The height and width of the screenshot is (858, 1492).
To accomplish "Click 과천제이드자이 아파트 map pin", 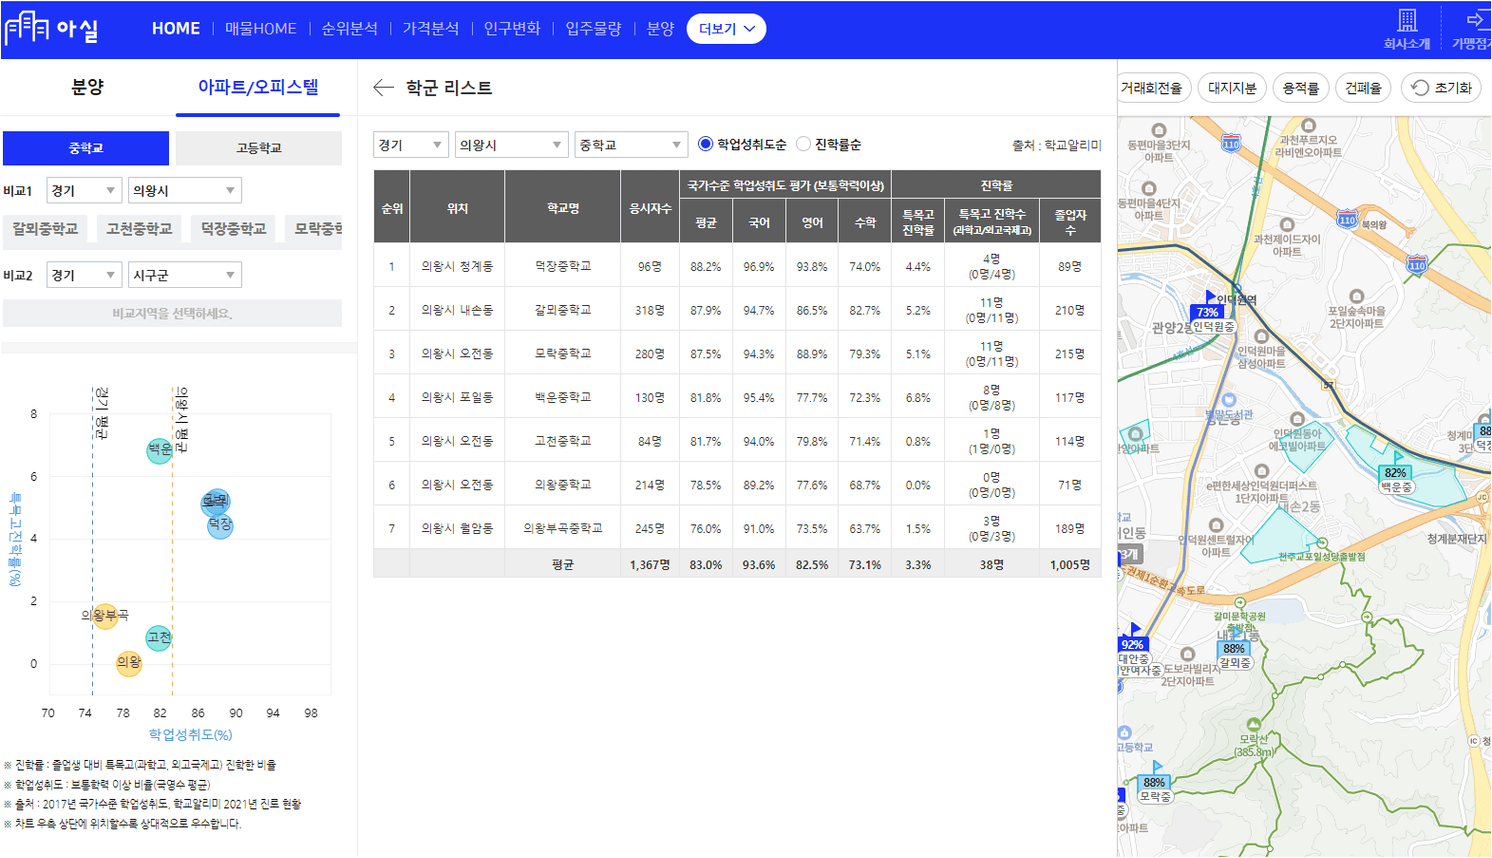I will pos(1287,225).
